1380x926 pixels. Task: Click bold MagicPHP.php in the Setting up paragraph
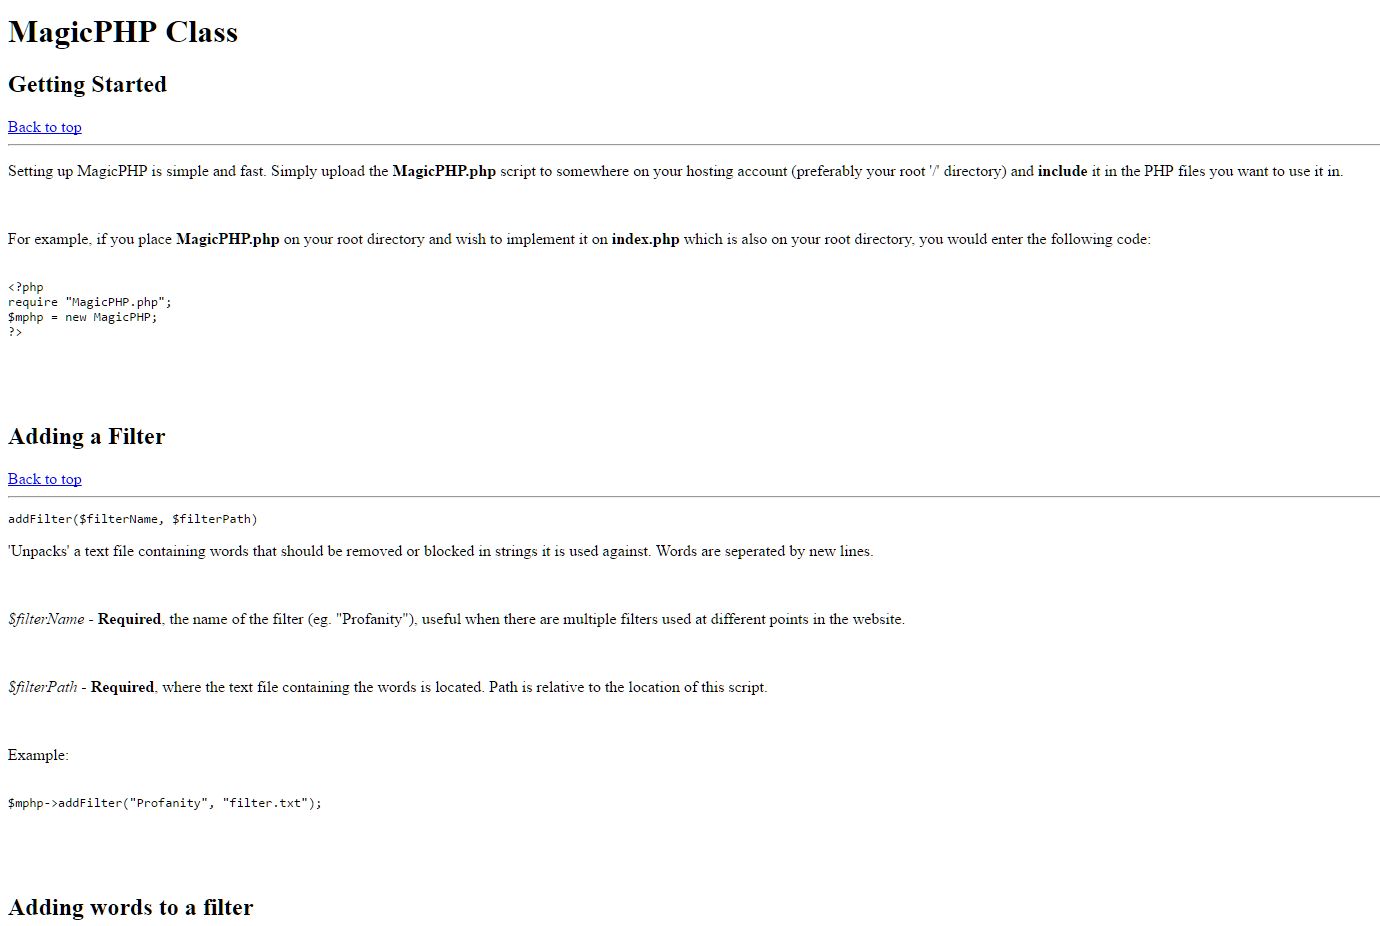click(444, 171)
